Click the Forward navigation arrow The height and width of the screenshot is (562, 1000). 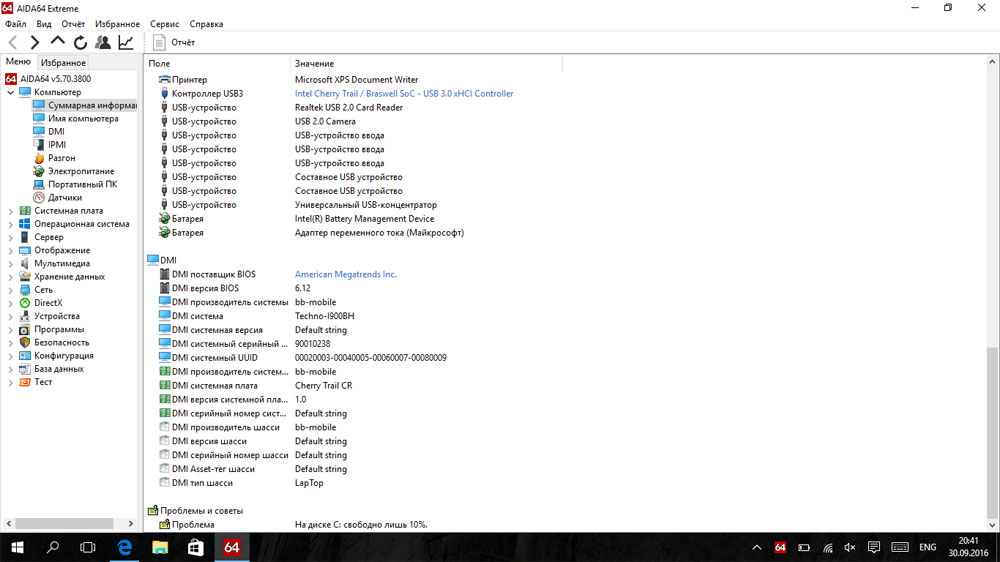coord(34,43)
